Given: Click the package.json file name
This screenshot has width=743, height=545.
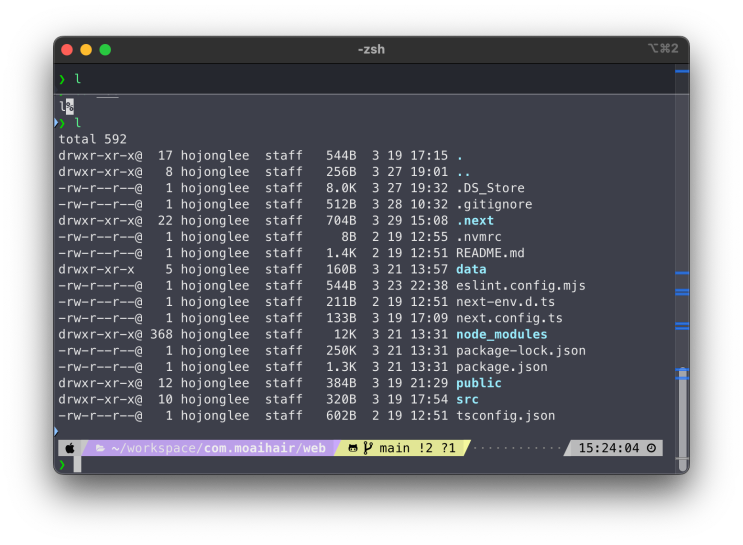Looking at the screenshot, I should (x=501, y=367).
